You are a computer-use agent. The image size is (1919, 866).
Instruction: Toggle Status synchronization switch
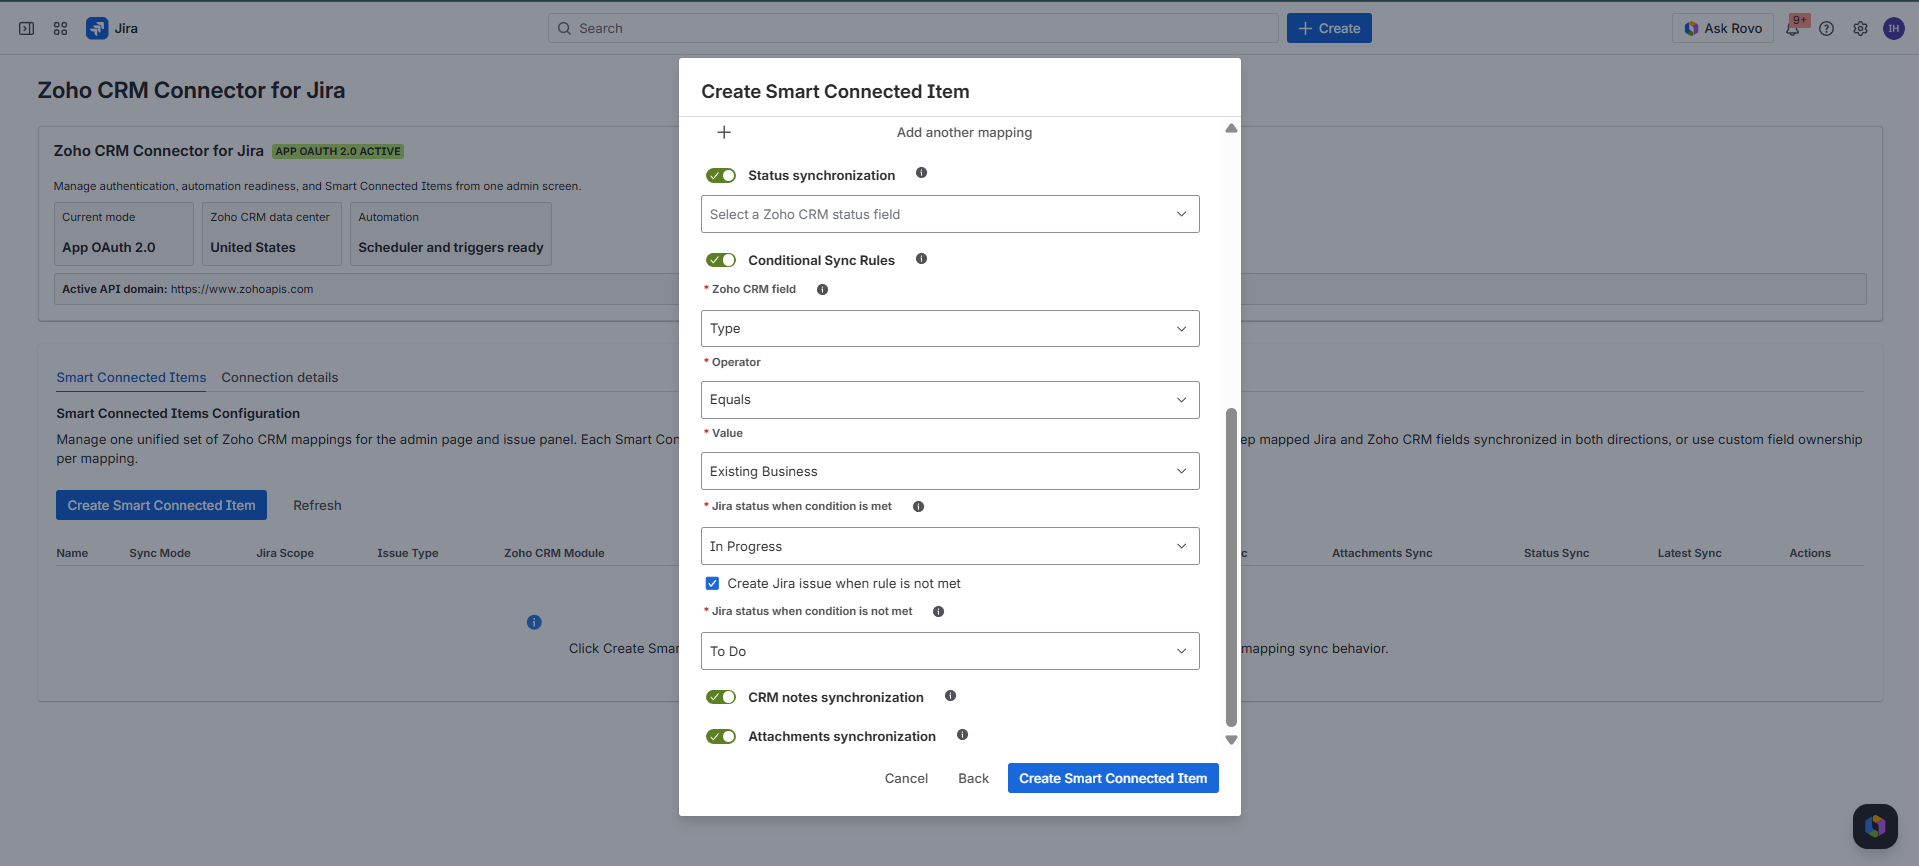pos(721,175)
